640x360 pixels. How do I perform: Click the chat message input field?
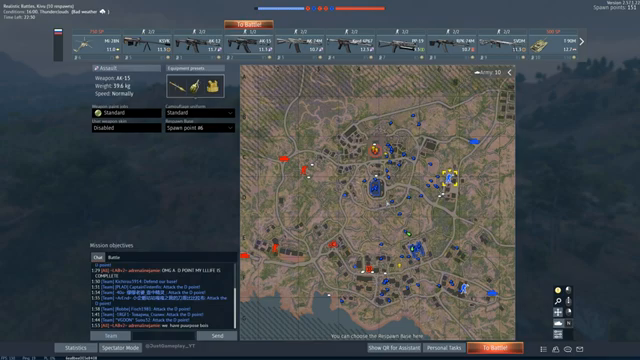pyautogui.click(x=164, y=336)
